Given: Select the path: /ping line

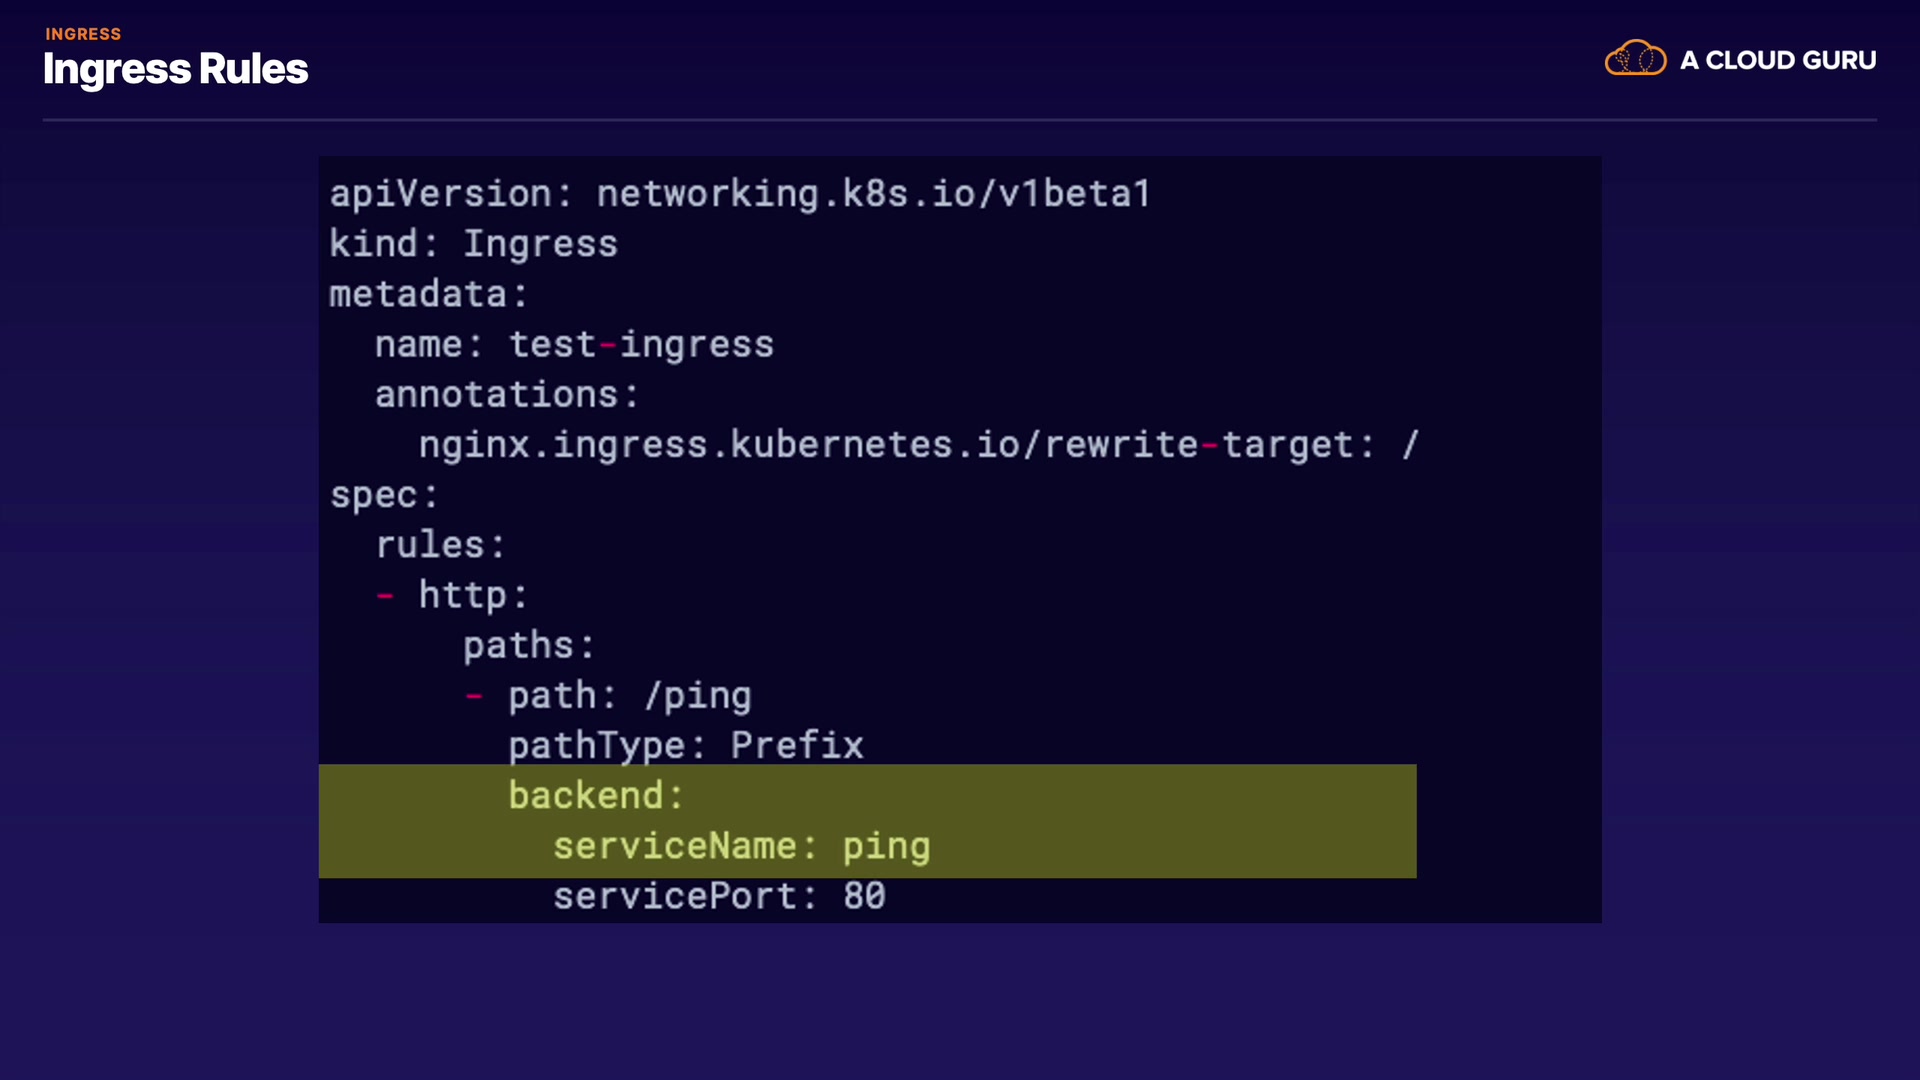Looking at the screenshot, I should pyautogui.click(x=629, y=696).
